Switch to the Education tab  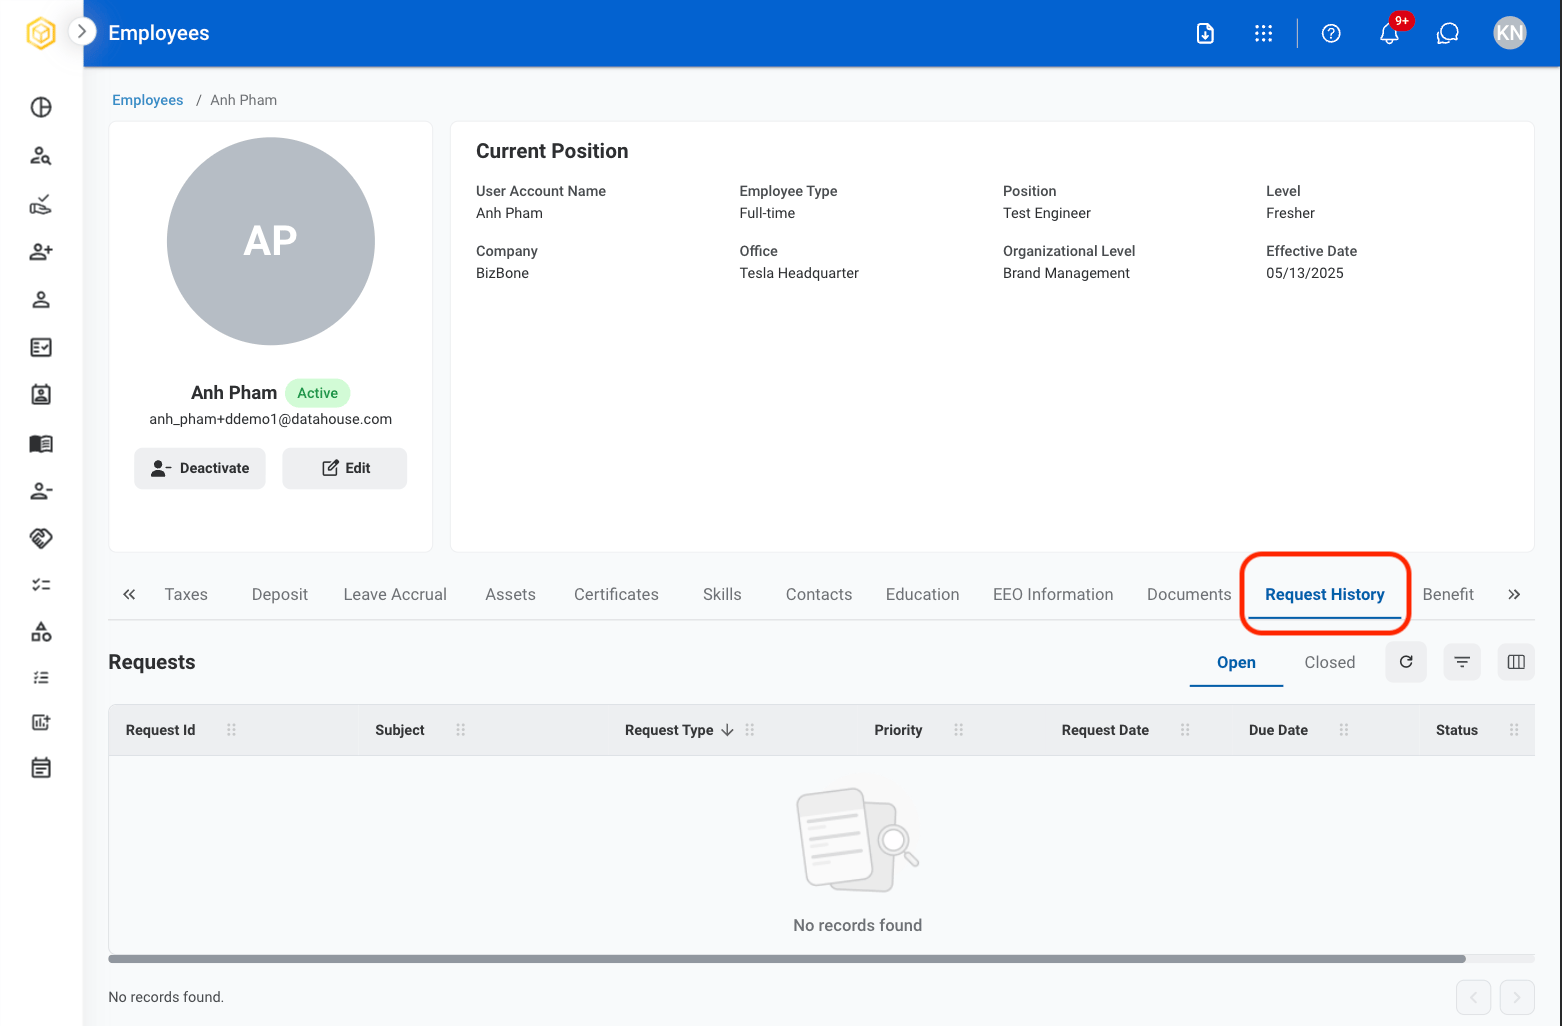coord(923,594)
